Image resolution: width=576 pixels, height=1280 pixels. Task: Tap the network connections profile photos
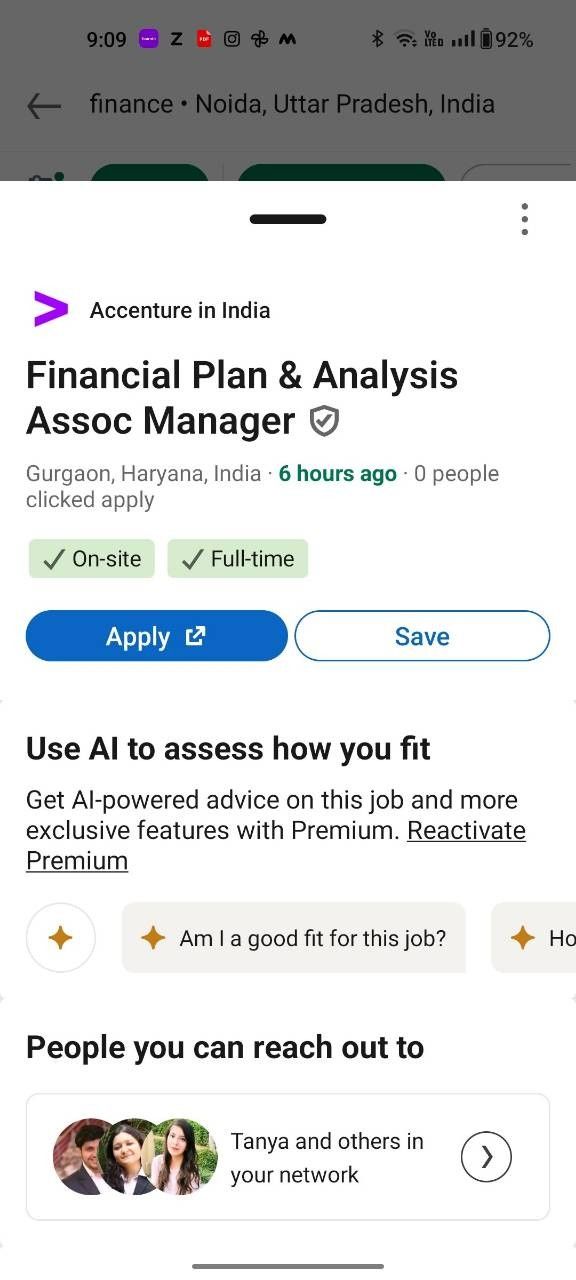[135, 1157]
